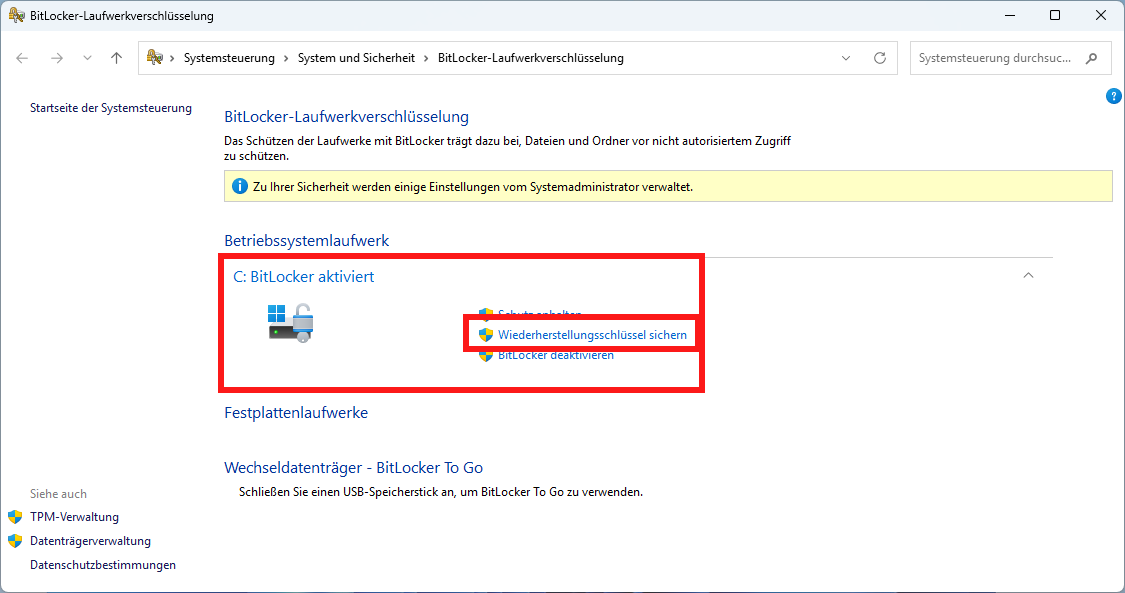Click the search magnifier icon
Image resolution: width=1125 pixels, height=593 pixels.
point(1091,58)
